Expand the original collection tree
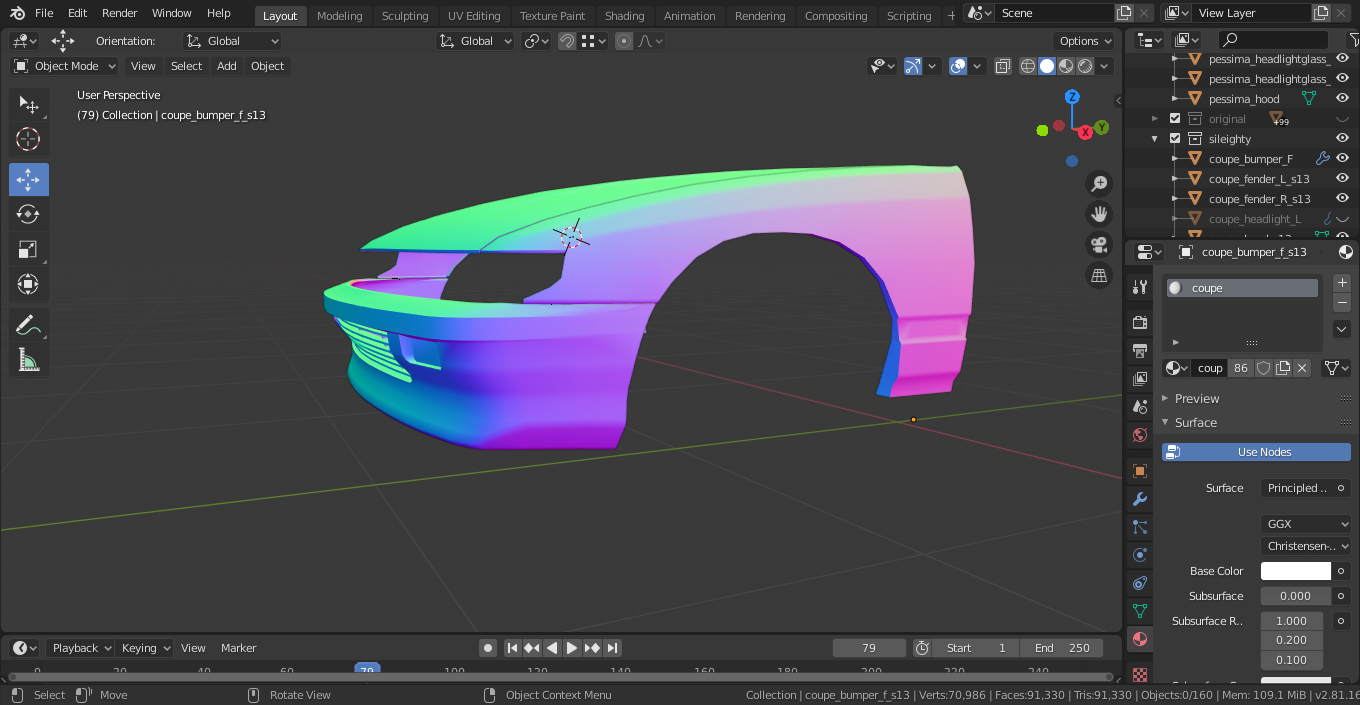 click(x=1155, y=119)
